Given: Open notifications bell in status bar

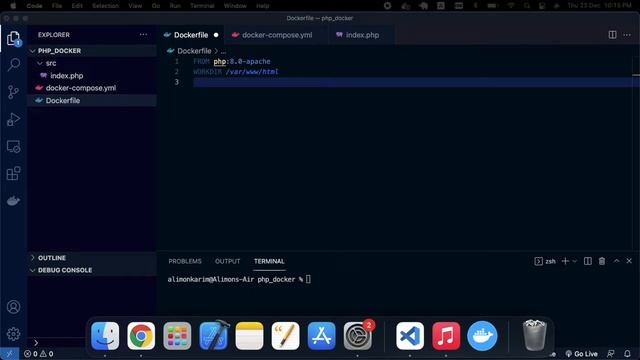Looking at the screenshot, I should [x=627, y=353].
